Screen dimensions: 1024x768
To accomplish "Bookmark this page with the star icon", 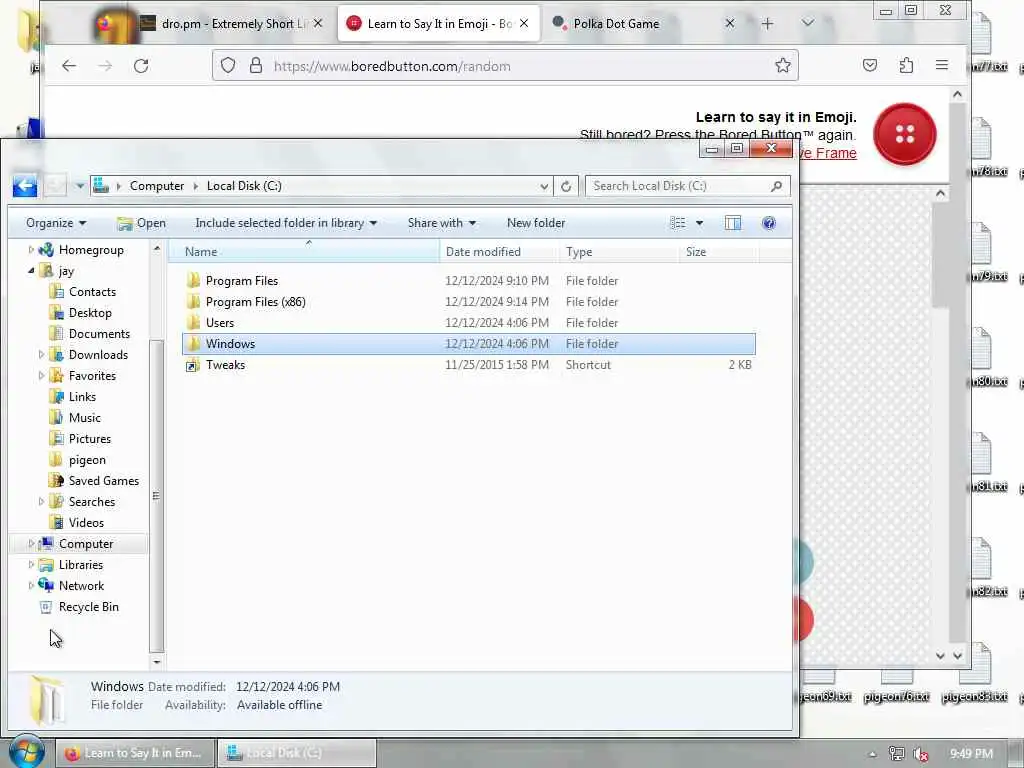I will click(782, 65).
